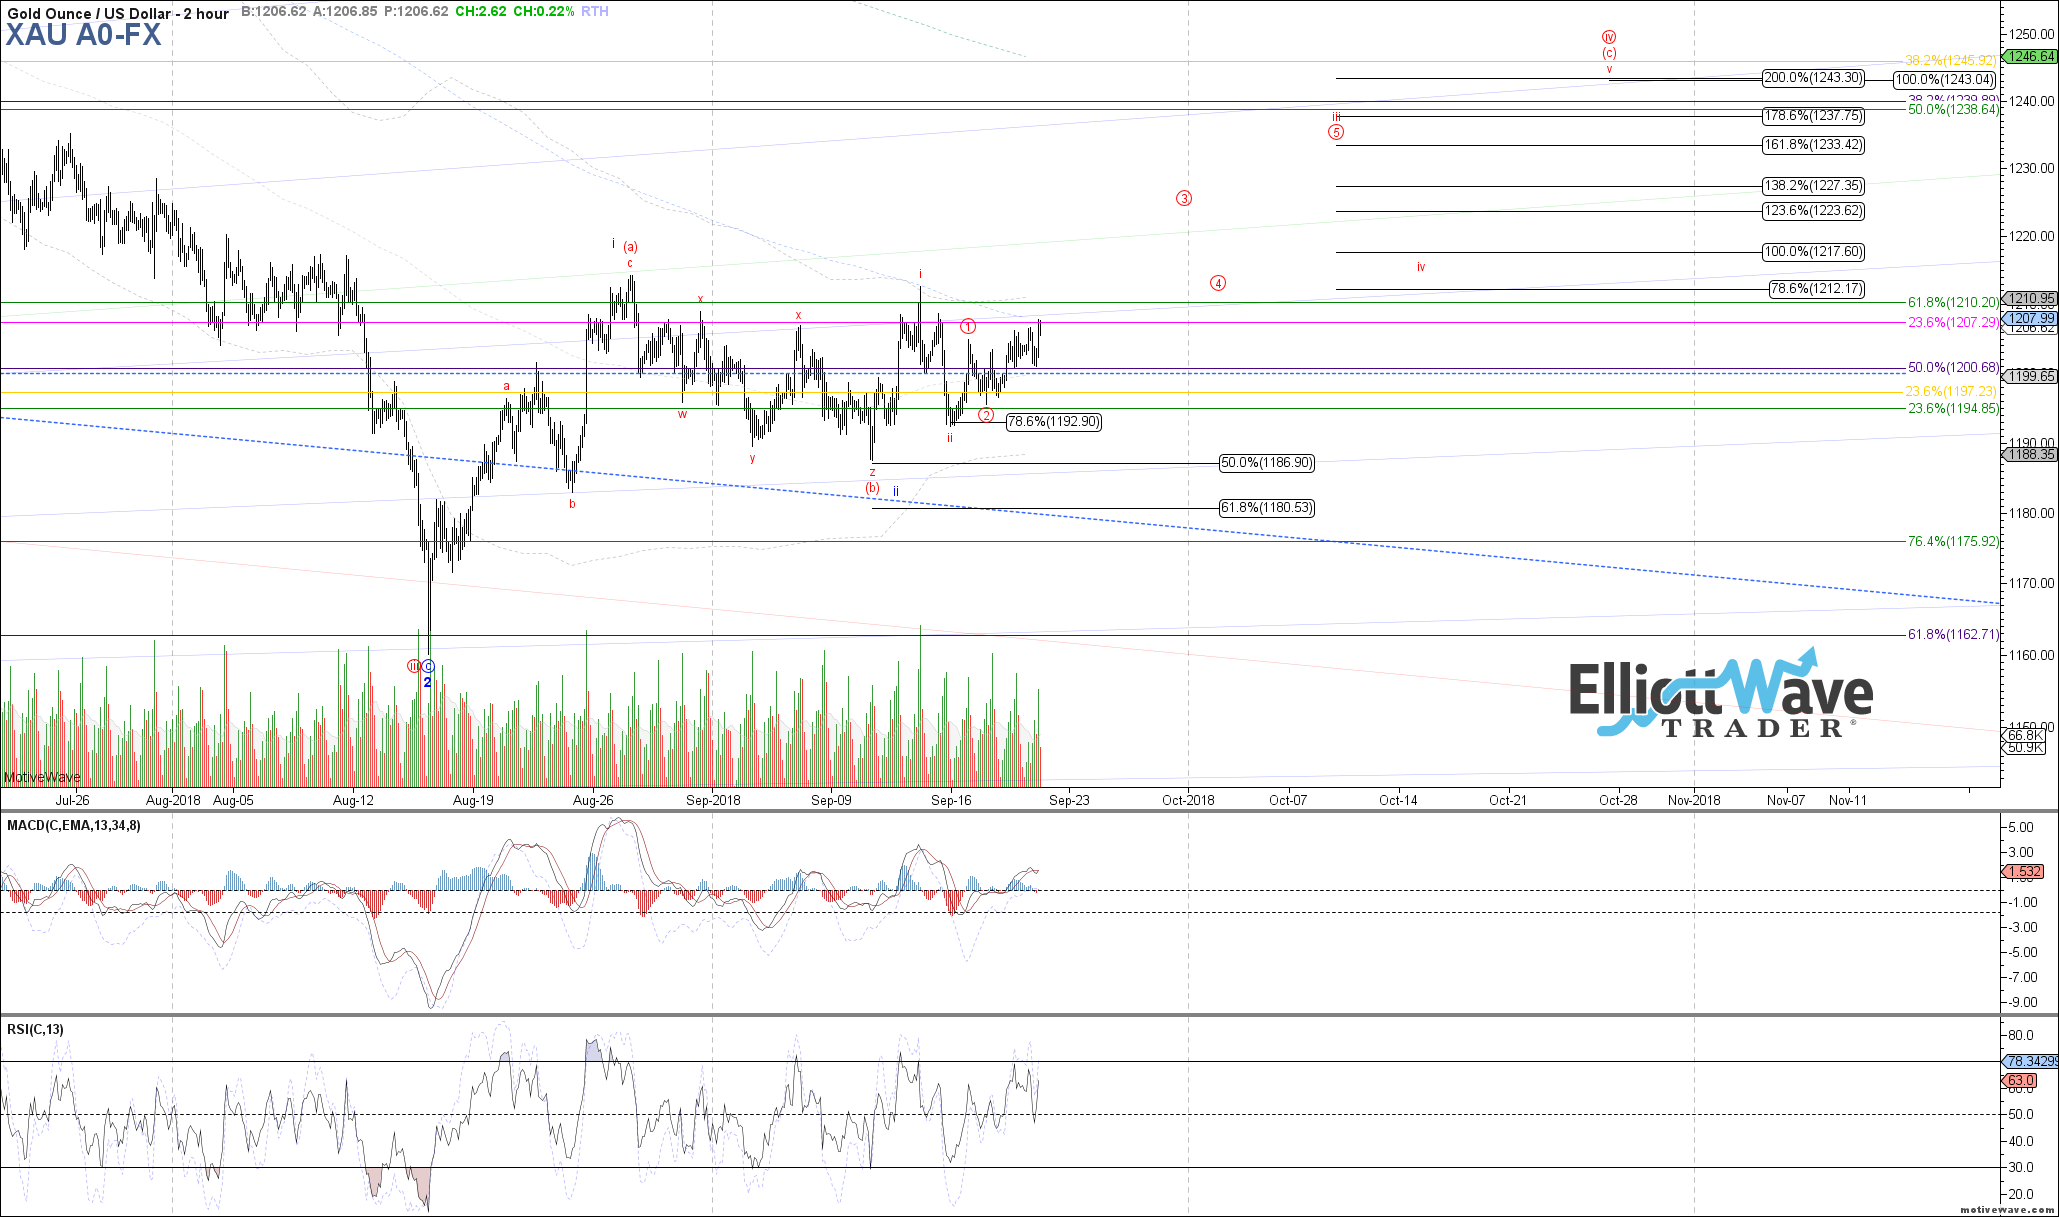The image size is (2059, 1217).
Task: Select the blue wave 2 label at the low
Action: 427,682
